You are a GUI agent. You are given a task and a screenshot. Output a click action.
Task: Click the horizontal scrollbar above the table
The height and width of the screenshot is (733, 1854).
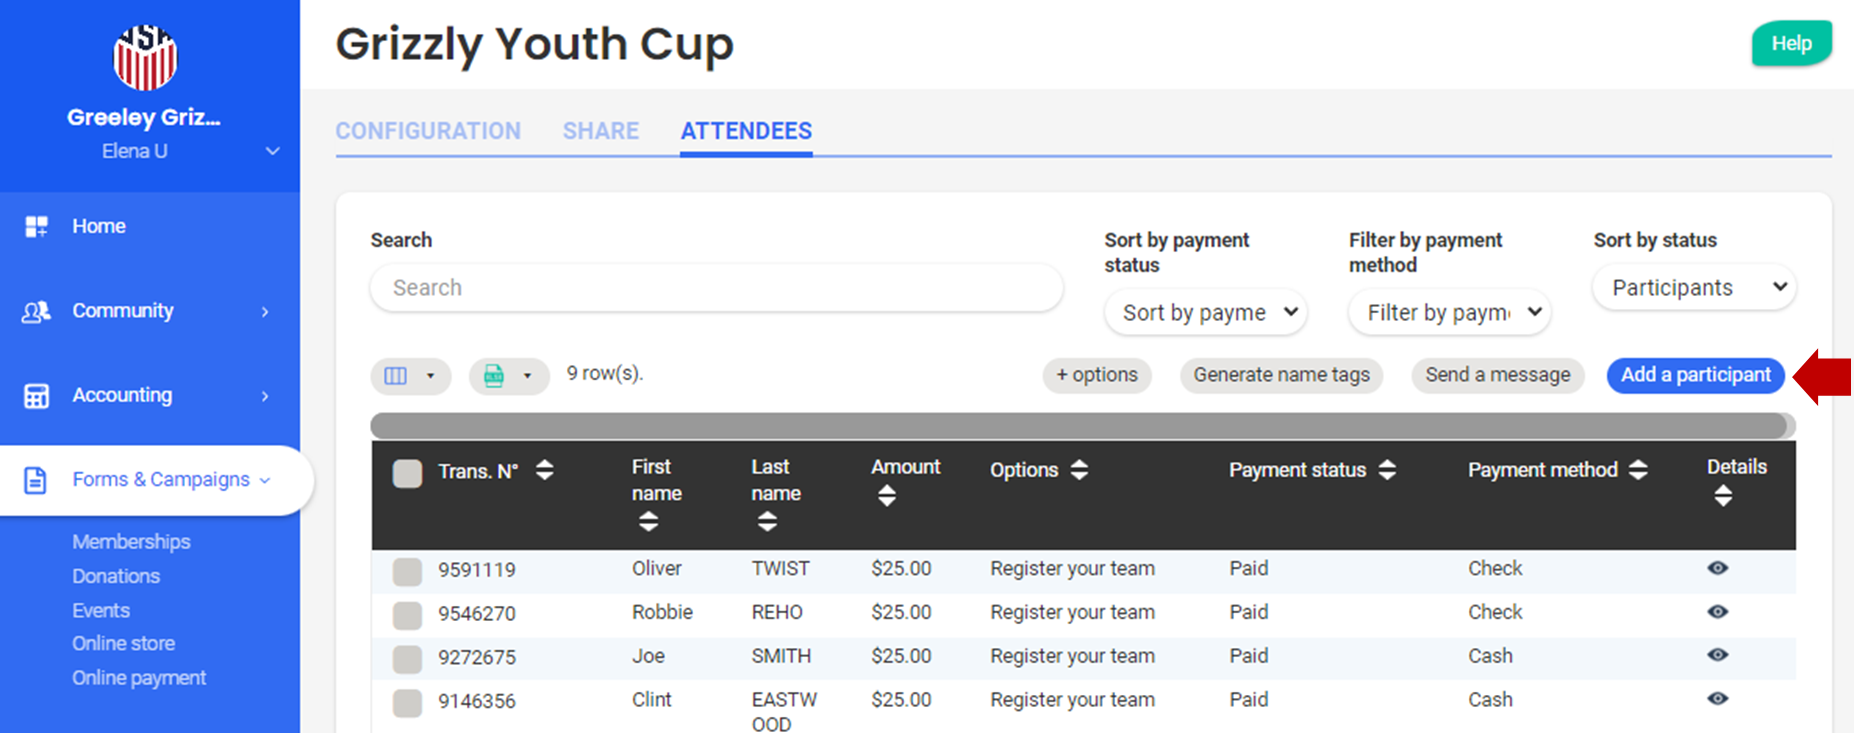[1078, 426]
